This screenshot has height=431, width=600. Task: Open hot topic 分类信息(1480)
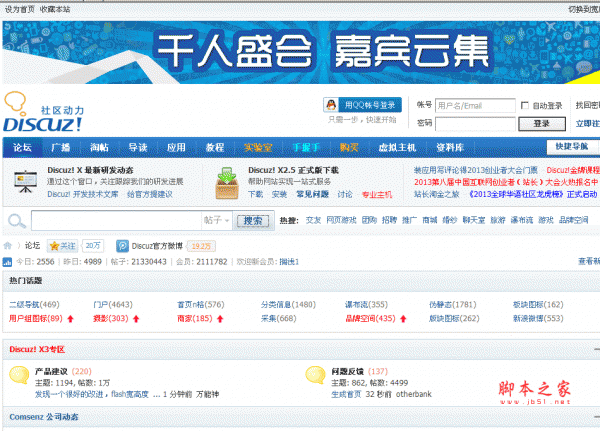(x=288, y=305)
